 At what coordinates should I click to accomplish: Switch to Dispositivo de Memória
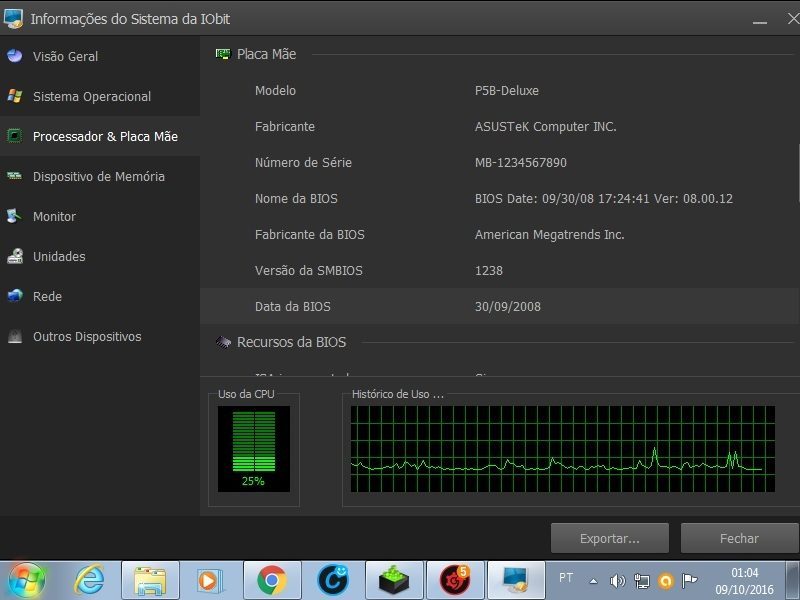pyautogui.click(x=98, y=177)
